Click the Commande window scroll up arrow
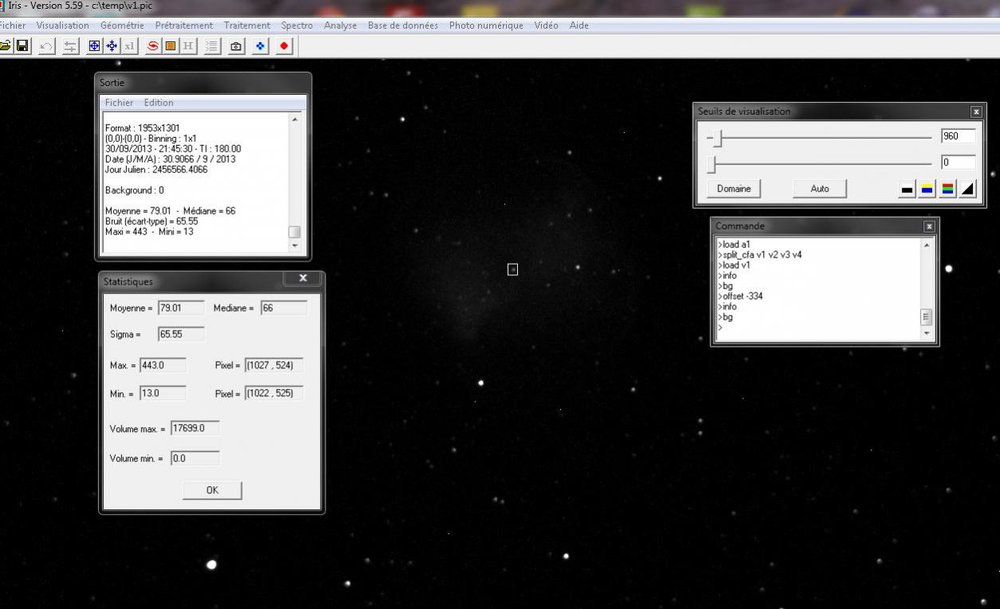Viewport: 1000px width, 609px height. (927, 246)
